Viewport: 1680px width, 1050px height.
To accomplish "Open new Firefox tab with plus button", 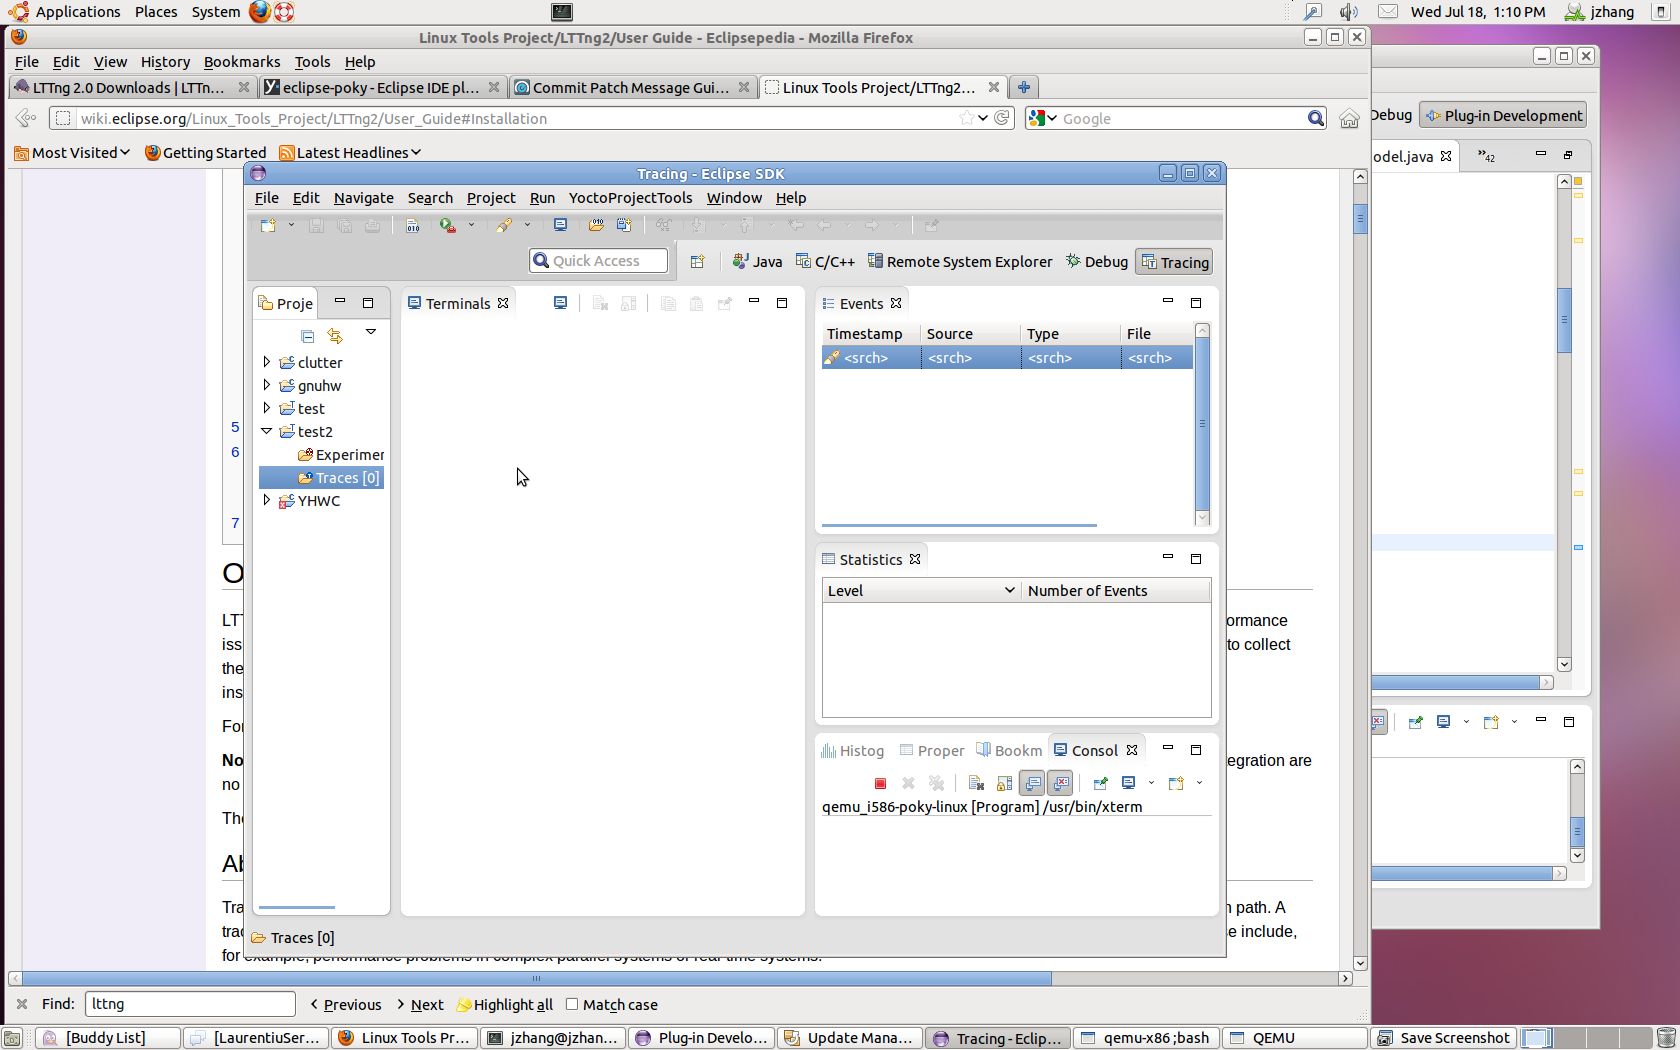I will point(1023,87).
